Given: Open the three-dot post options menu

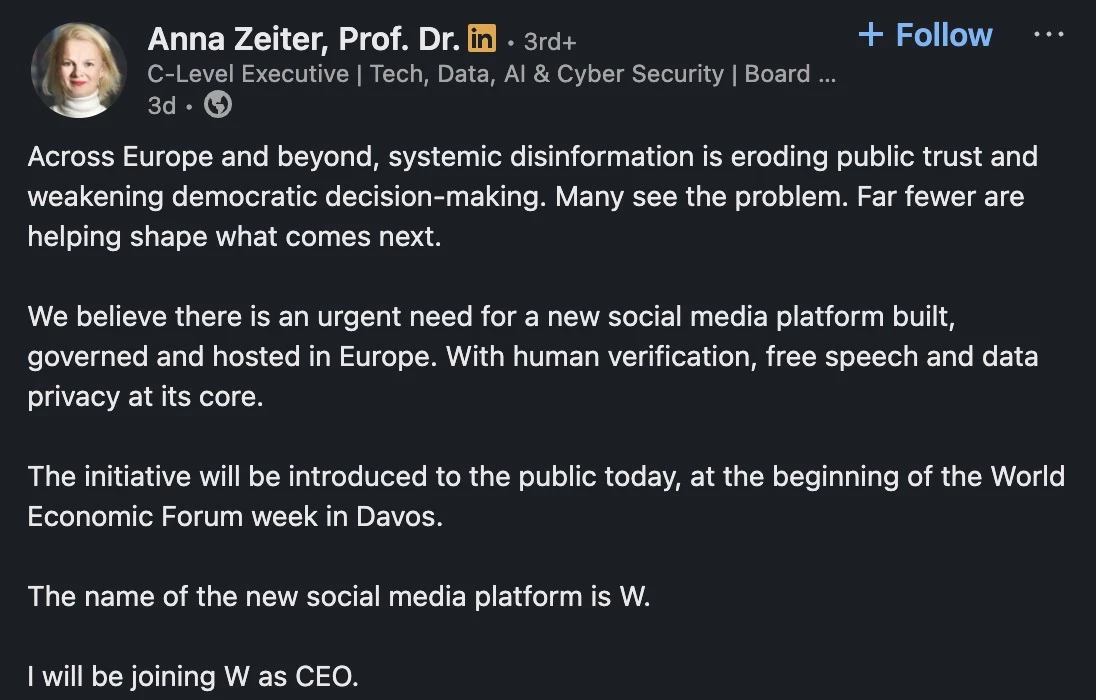Looking at the screenshot, I should (x=1048, y=34).
